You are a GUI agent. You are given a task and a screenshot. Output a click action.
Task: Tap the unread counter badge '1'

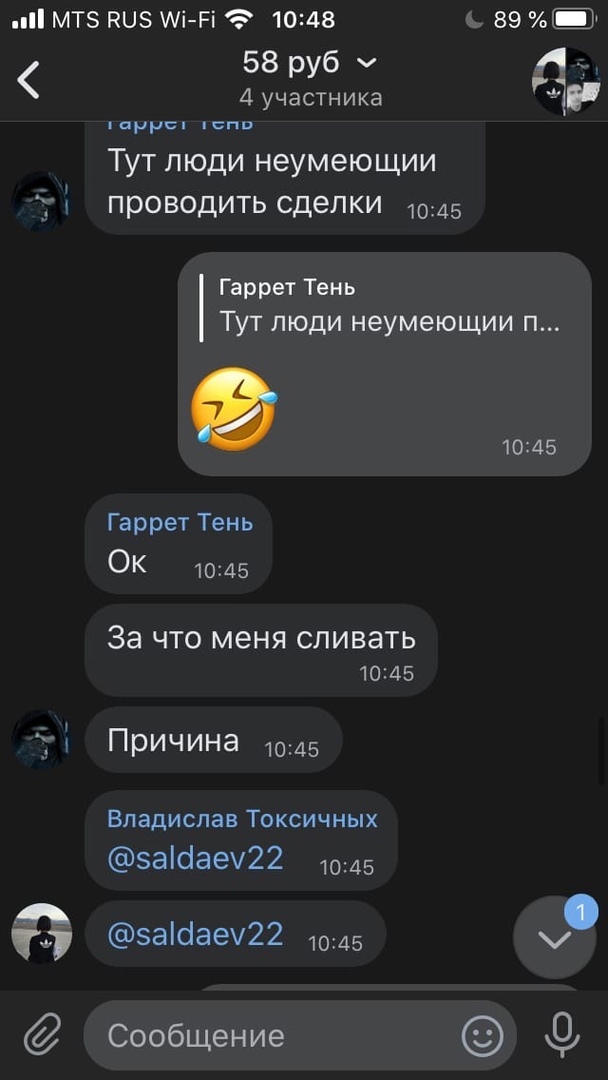(580, 913)
